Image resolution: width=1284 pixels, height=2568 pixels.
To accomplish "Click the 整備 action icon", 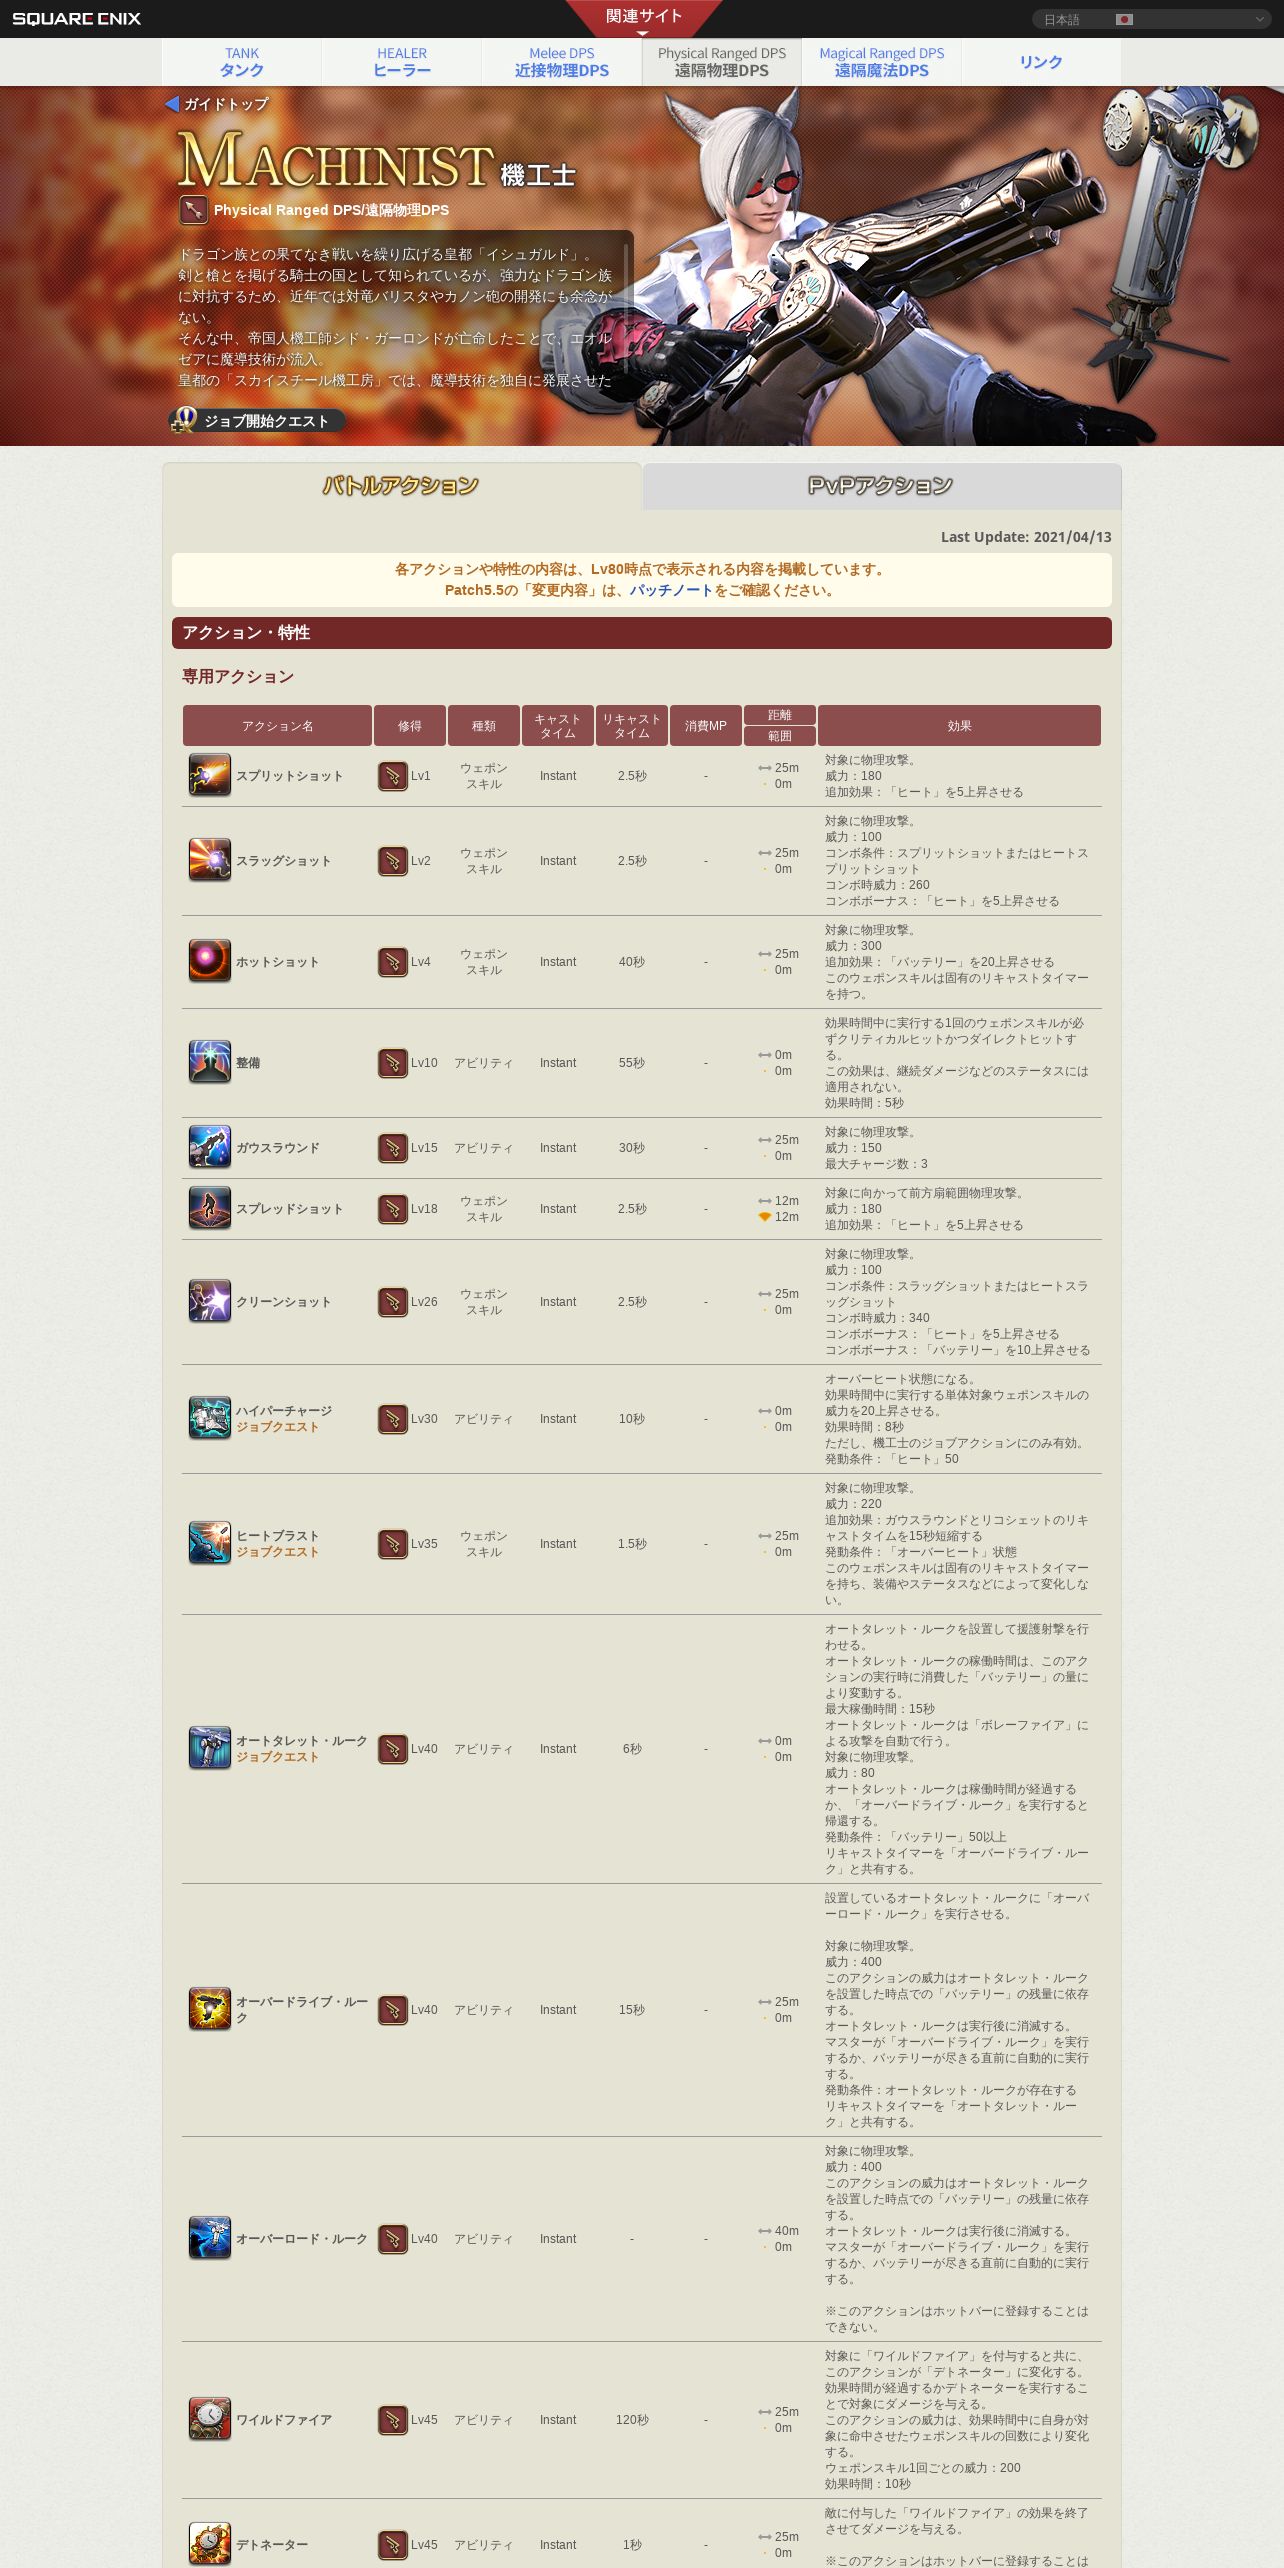I will coord(210,1062).
